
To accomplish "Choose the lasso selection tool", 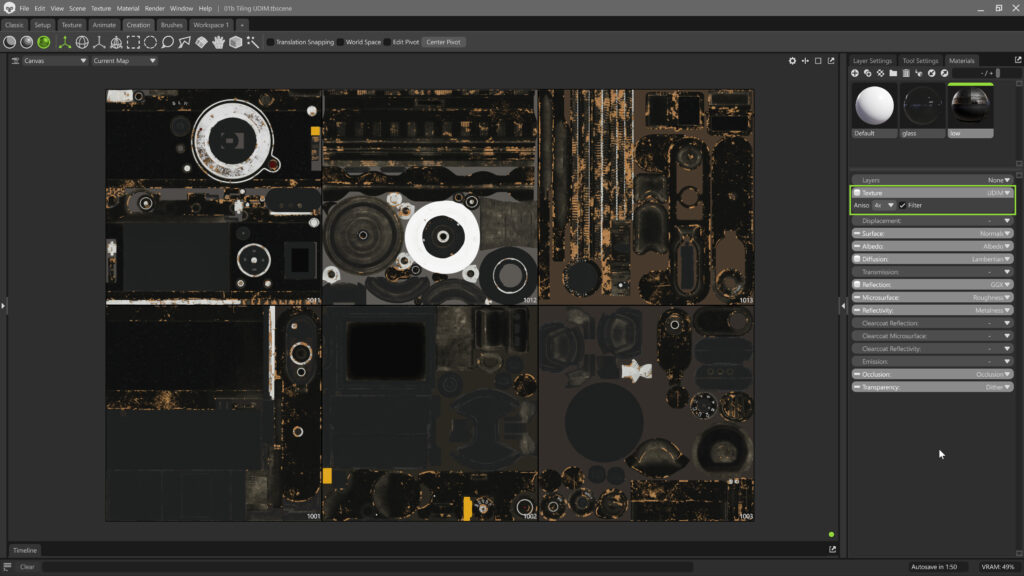I will point(167,42).
